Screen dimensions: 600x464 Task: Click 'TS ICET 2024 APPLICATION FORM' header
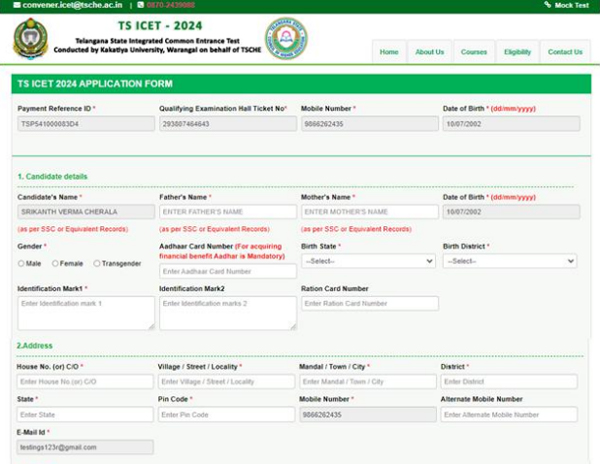click(95, 84)
